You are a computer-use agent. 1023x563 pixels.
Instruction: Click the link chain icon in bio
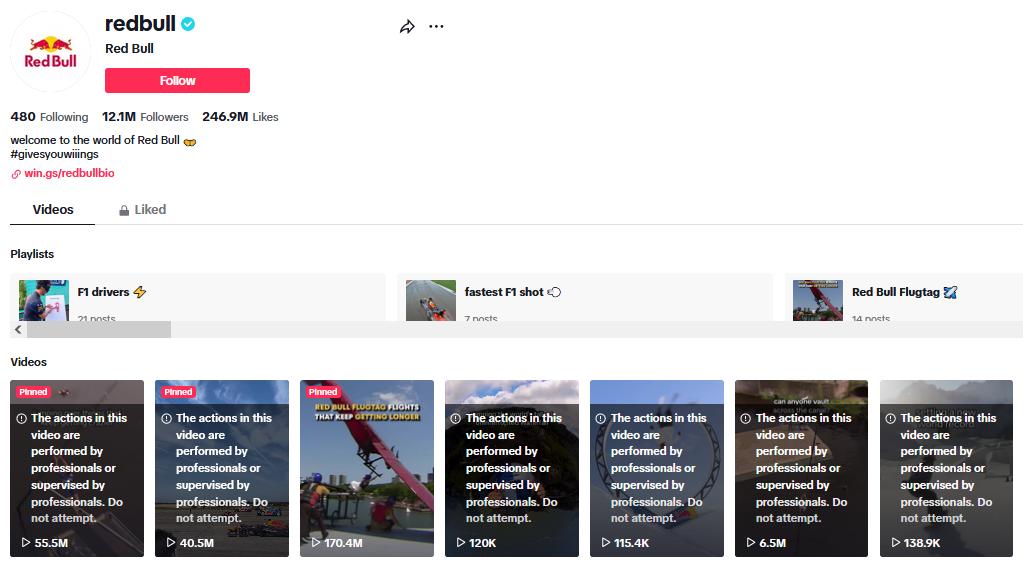[x=16, y=174]
